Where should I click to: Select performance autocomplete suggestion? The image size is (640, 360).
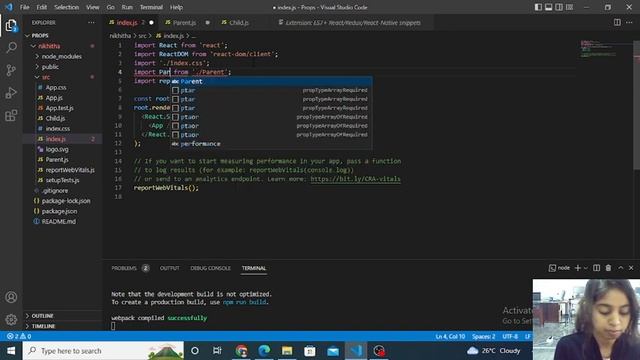click(x=271, y=144)
